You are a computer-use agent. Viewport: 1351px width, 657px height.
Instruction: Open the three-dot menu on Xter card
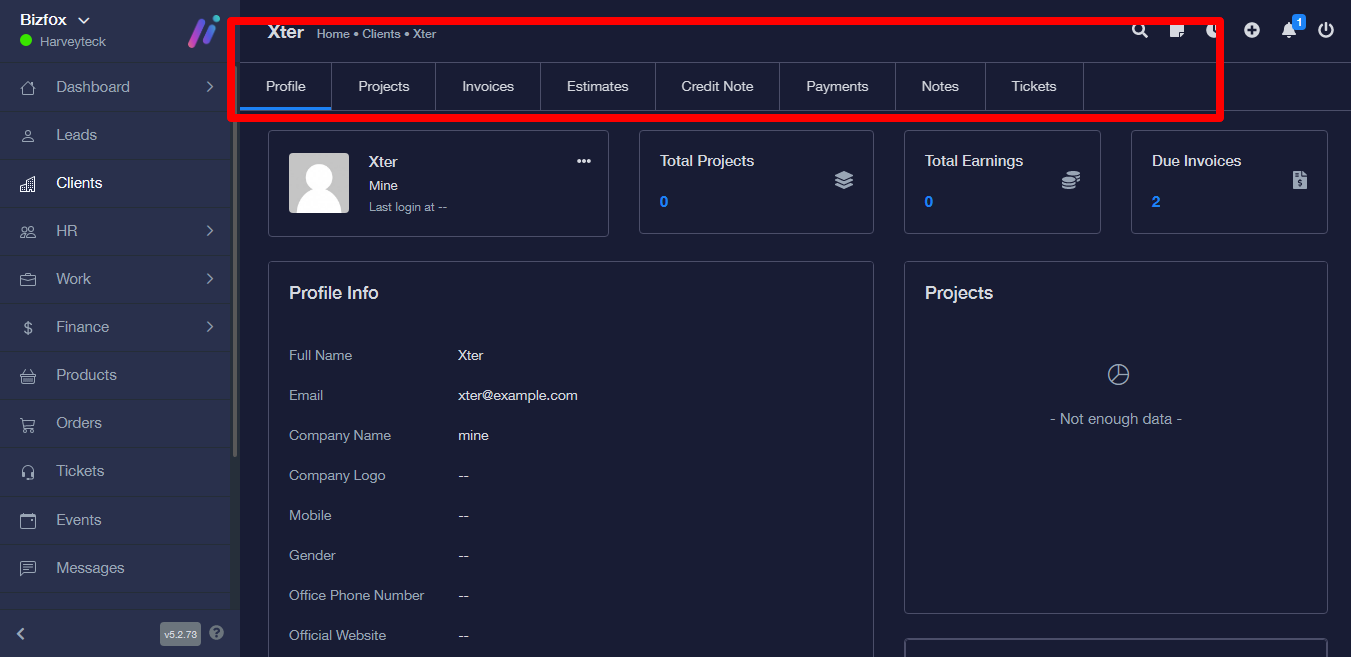pyautogui.click(x=584, y=161)
